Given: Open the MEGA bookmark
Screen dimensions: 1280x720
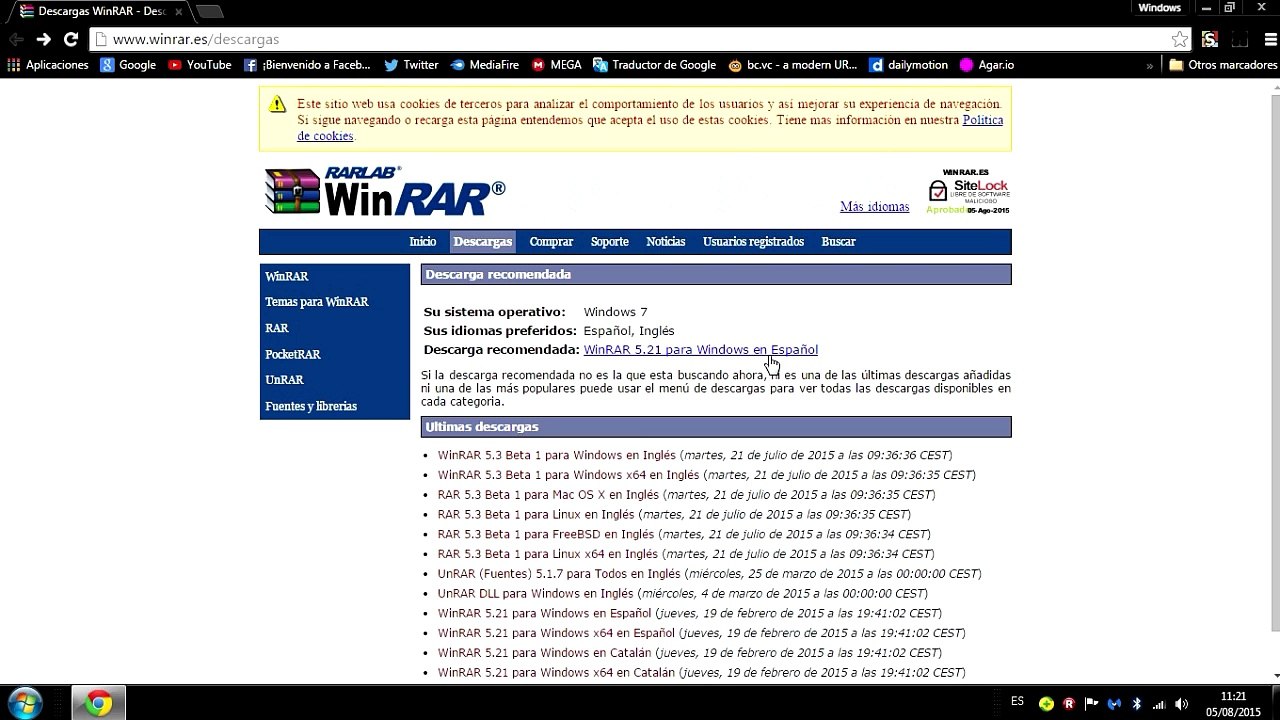Looking at the screenshot, I should click(557, 65).
